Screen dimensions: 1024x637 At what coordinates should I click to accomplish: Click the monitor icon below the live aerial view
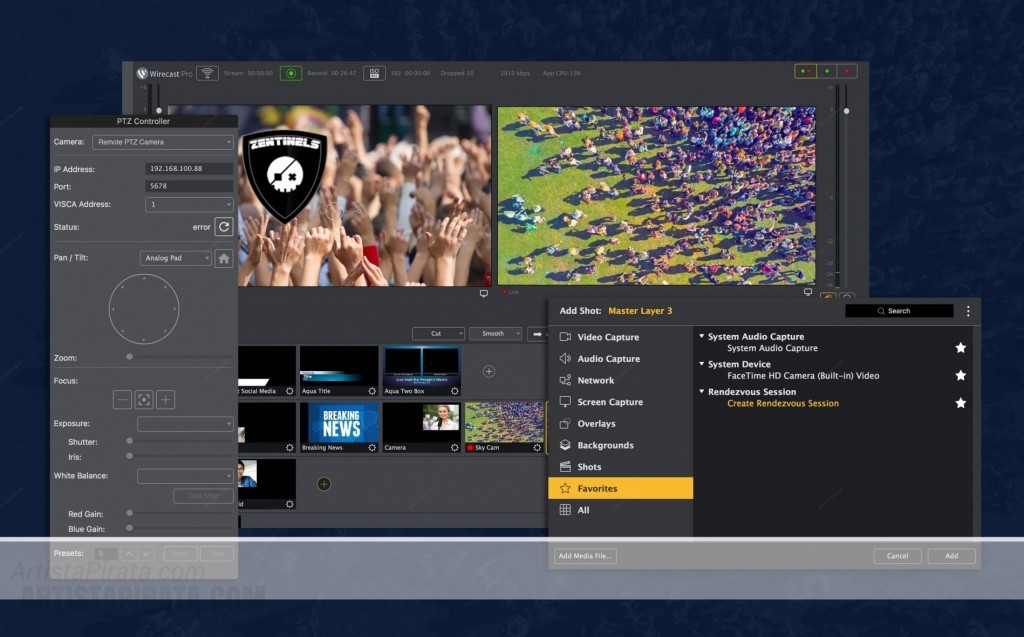click(x=808, y=292)
